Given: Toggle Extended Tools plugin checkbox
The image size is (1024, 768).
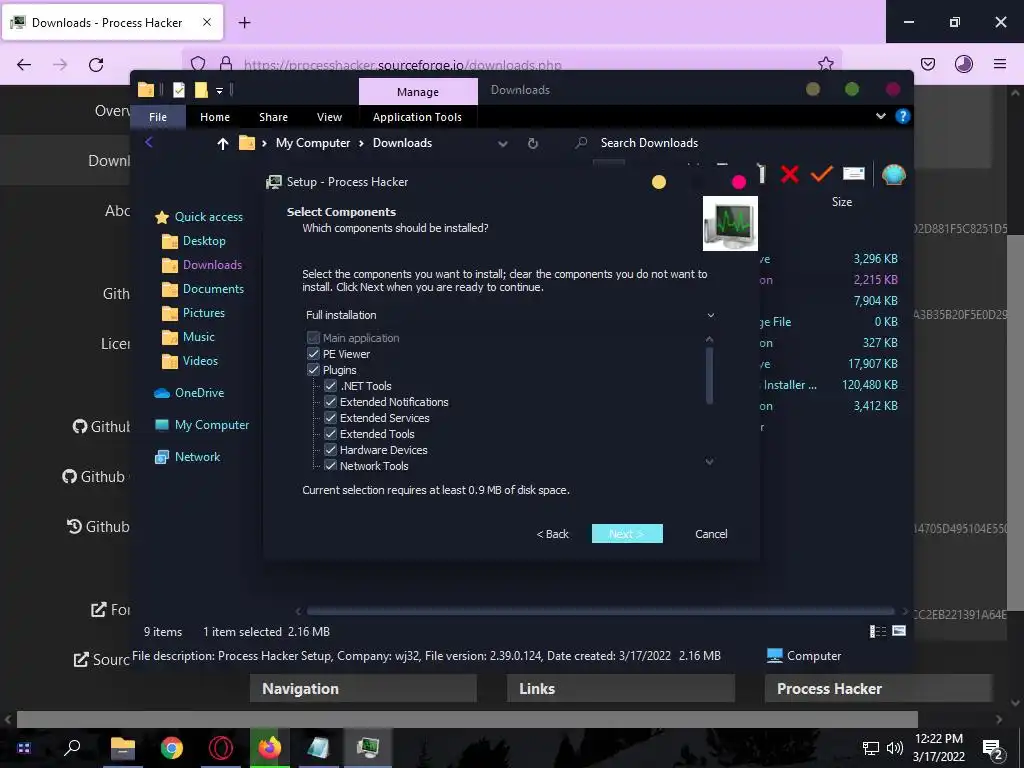Looking at the screenshot, I should [x=330, y=434].
